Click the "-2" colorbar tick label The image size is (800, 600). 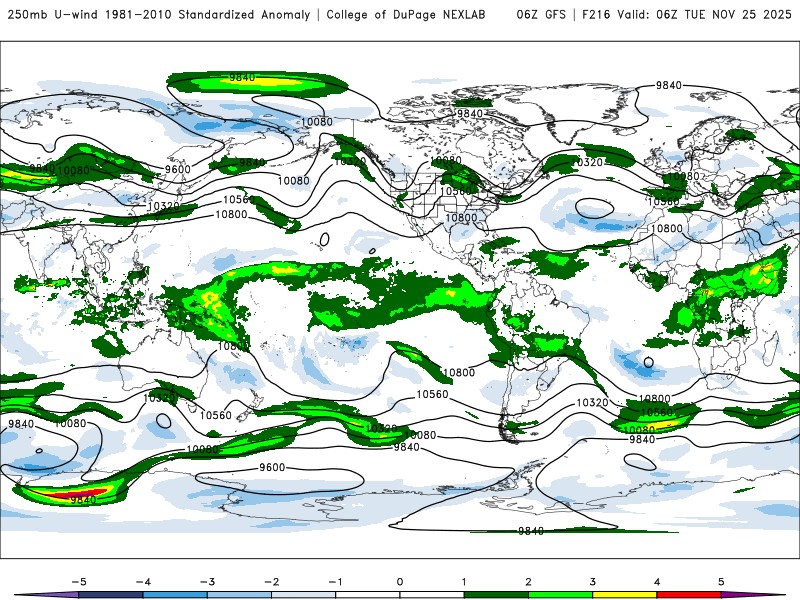click(271, 582)
